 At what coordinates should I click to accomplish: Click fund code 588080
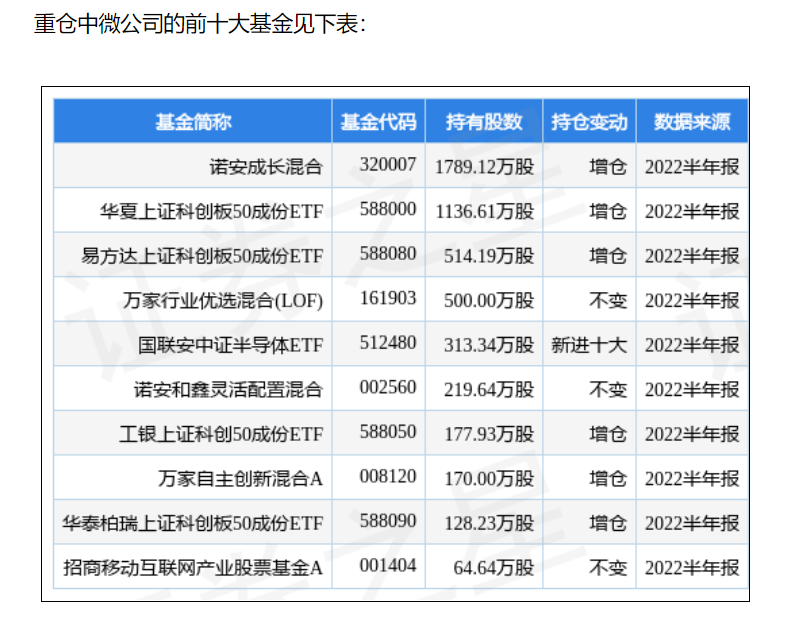pos(388,254)
